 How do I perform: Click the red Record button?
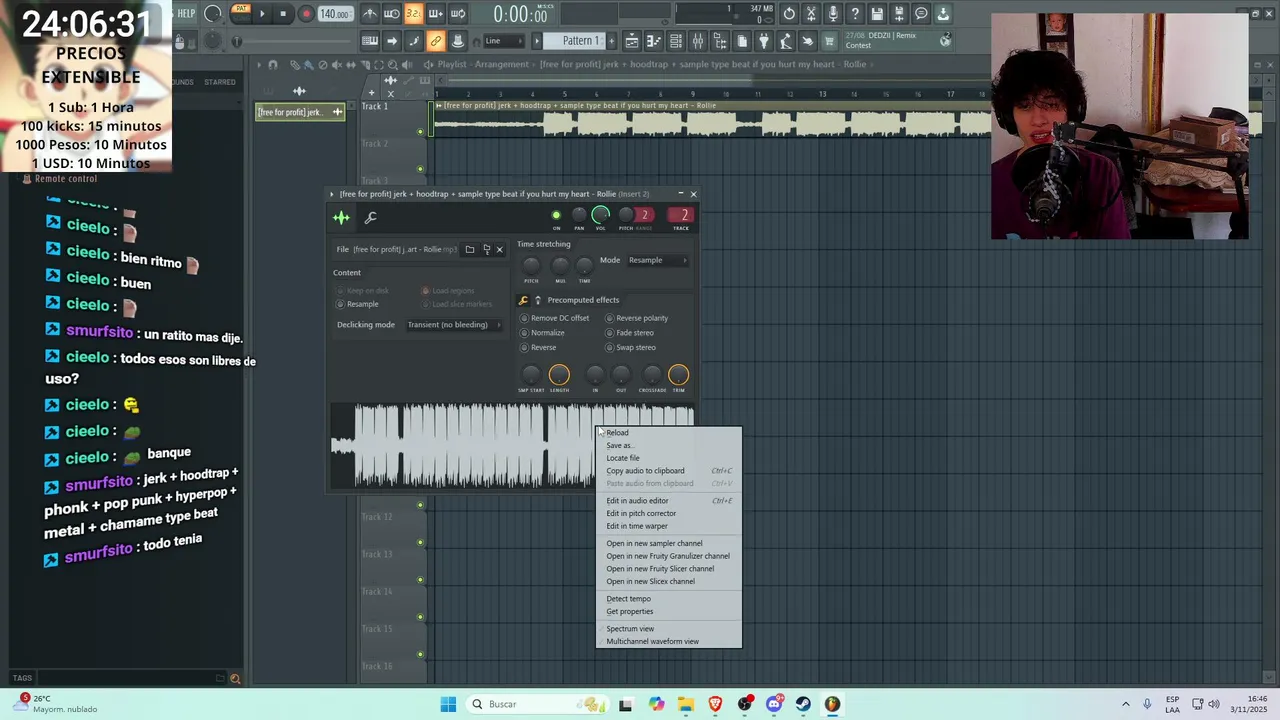[x=306, y=14]
